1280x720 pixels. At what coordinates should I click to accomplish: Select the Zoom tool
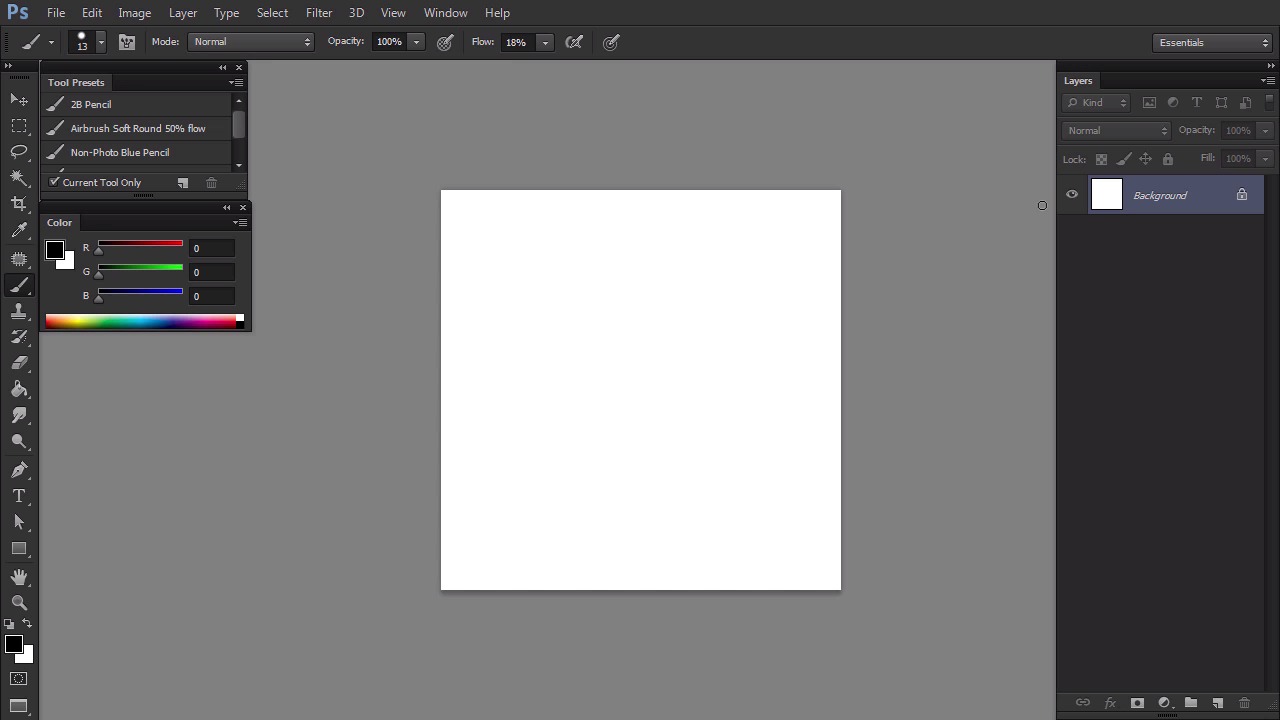(x=19, y=603)
